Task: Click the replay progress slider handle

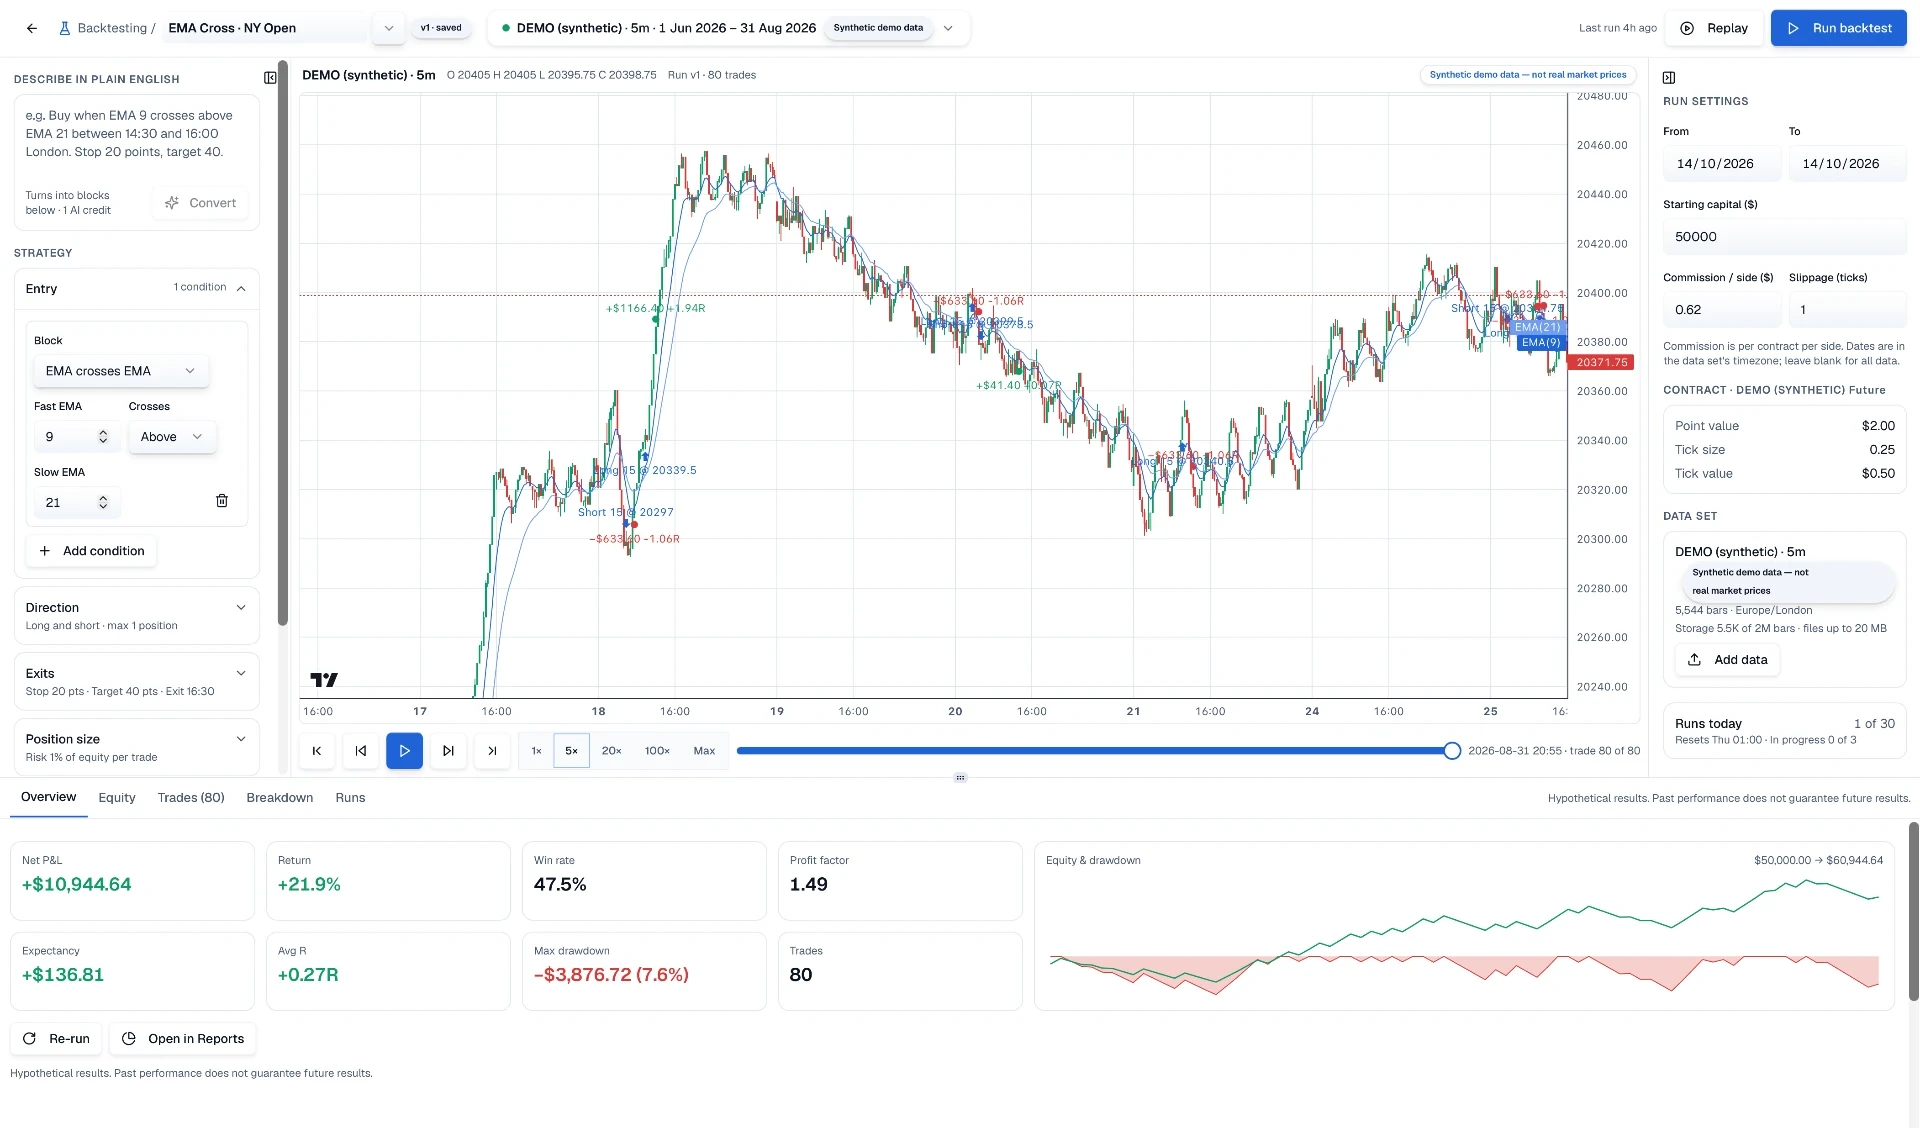Action: 1452,751
